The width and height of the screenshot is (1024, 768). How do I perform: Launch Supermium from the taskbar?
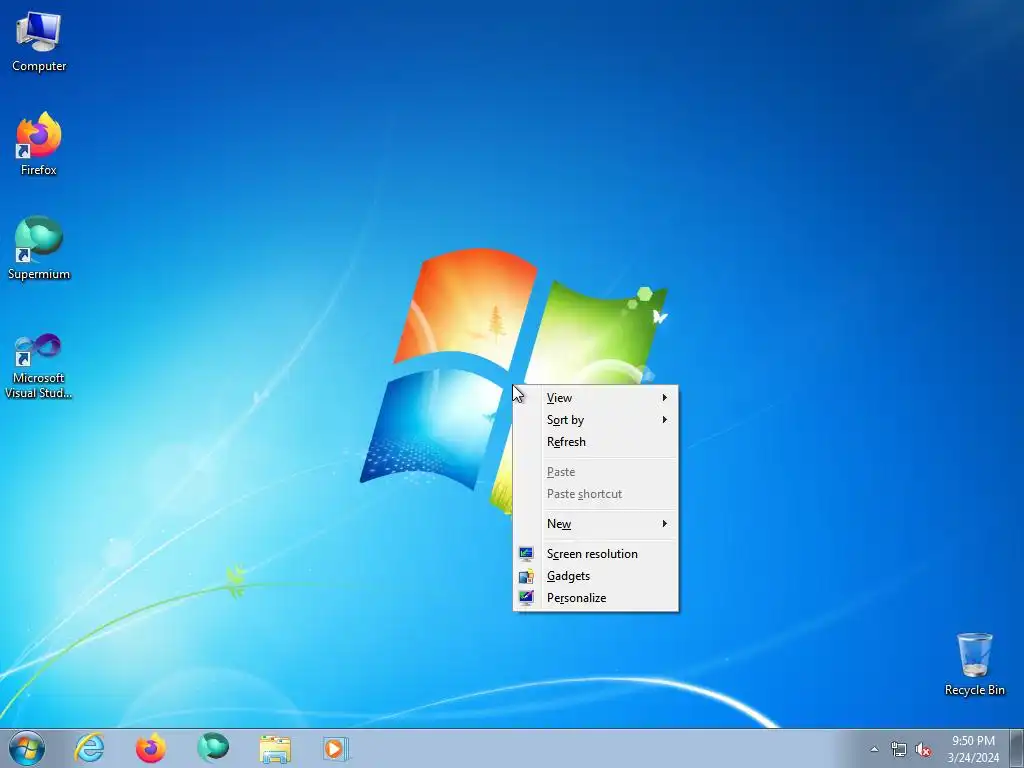[213, 748]
